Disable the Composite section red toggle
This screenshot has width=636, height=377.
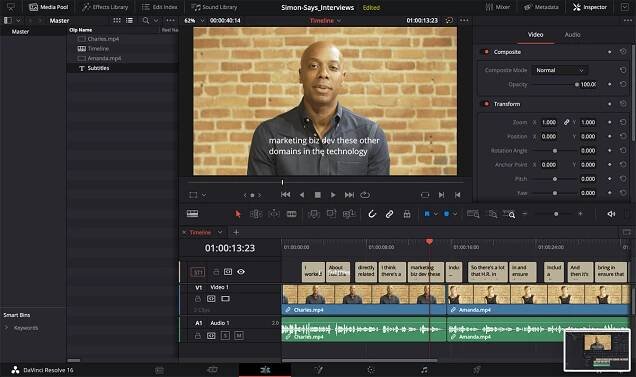pos(486,52)
